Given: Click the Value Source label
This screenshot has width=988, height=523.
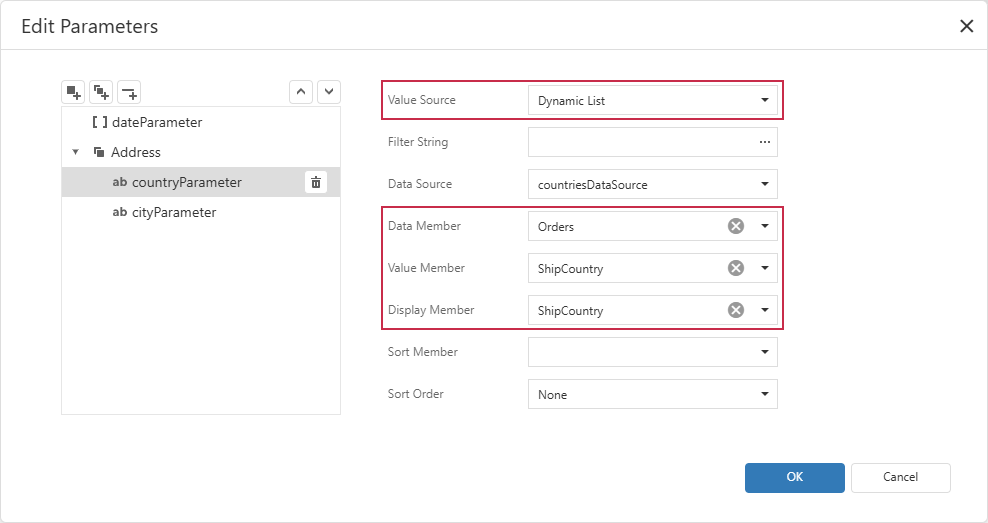Looking at the screenshot, I should point(422,100).
